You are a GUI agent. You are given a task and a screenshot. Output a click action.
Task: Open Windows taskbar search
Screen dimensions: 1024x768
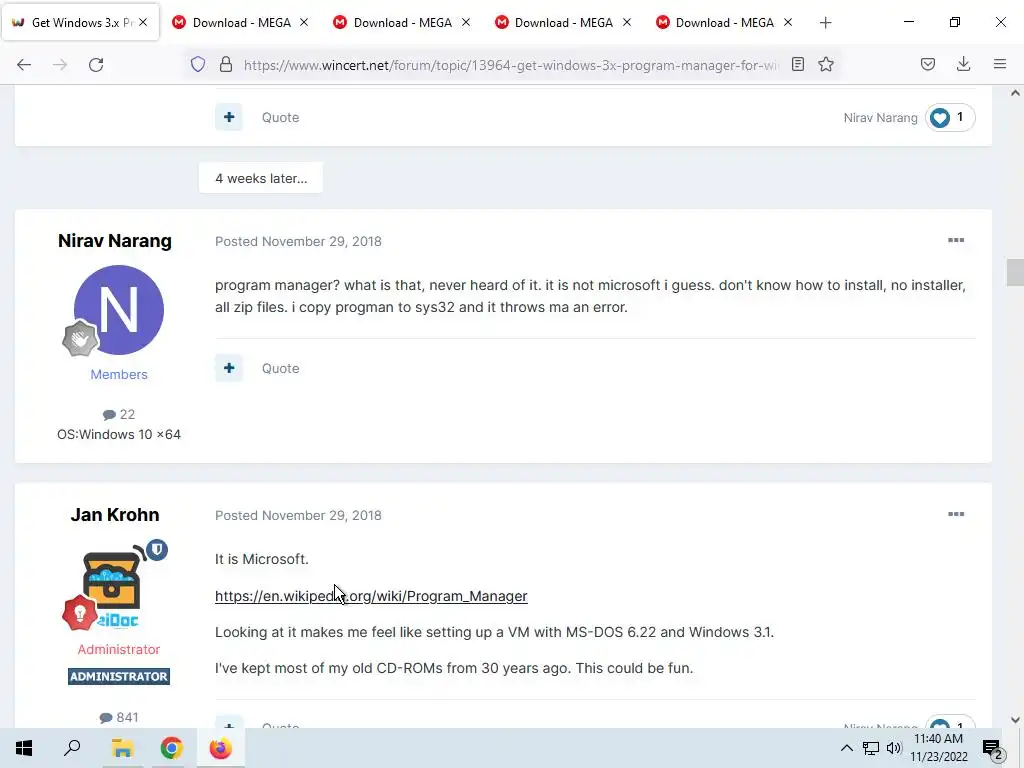[72, 748]
